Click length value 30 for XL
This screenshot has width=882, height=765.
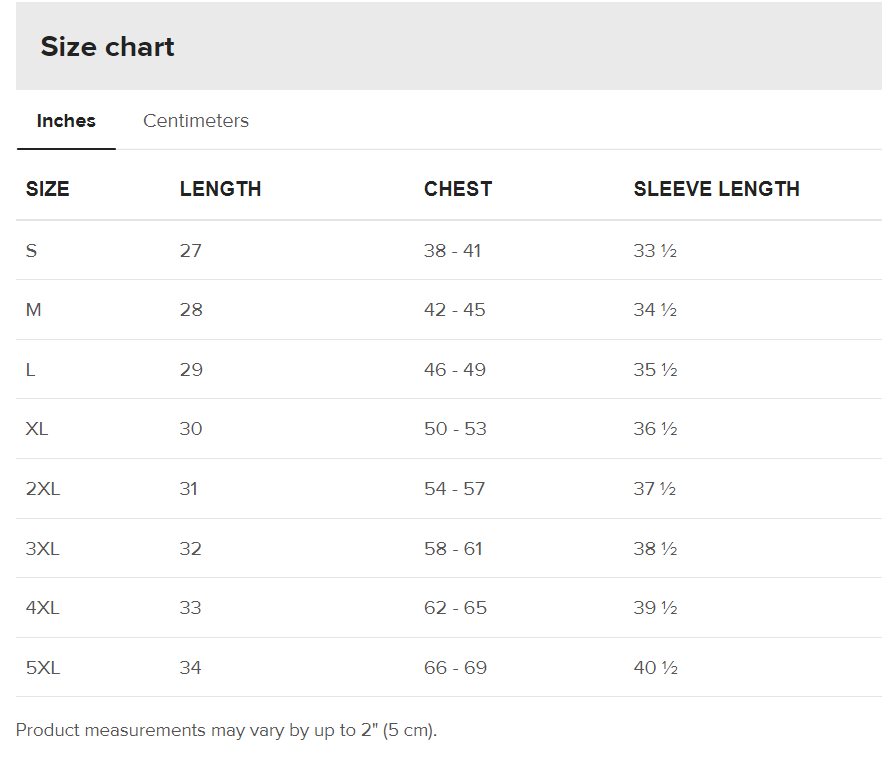[190, 429]
